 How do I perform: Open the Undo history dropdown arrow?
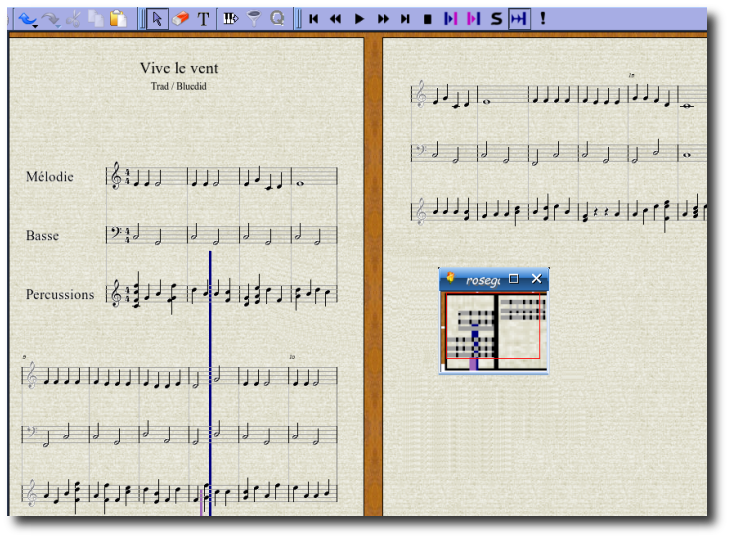click(x=35, y=26)
